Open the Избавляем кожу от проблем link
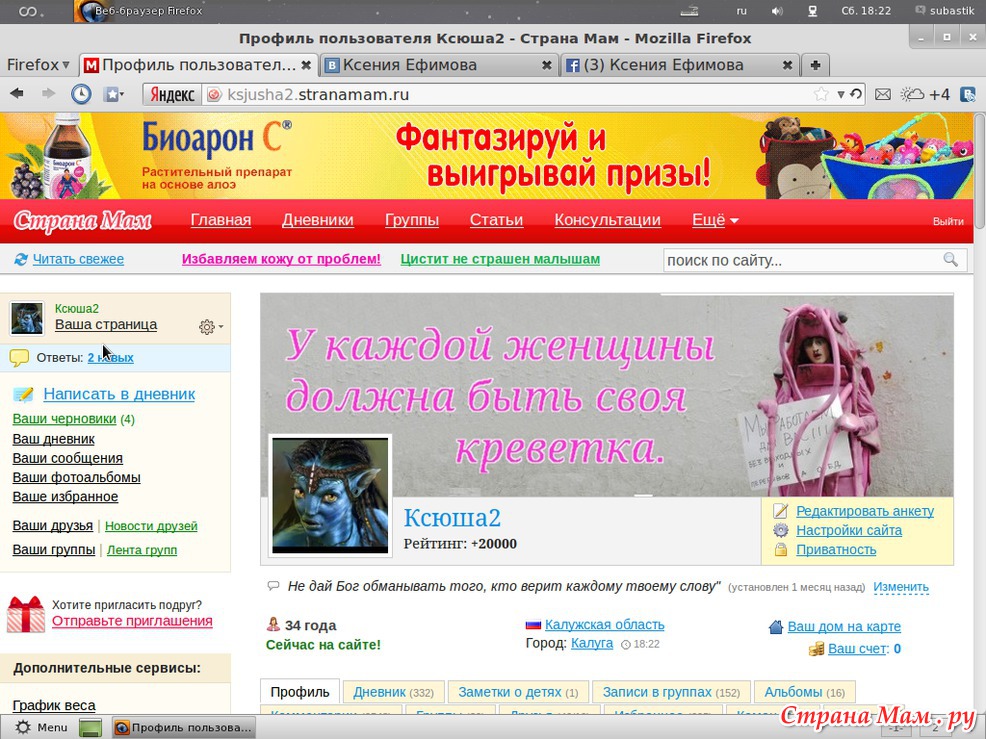 281,259
